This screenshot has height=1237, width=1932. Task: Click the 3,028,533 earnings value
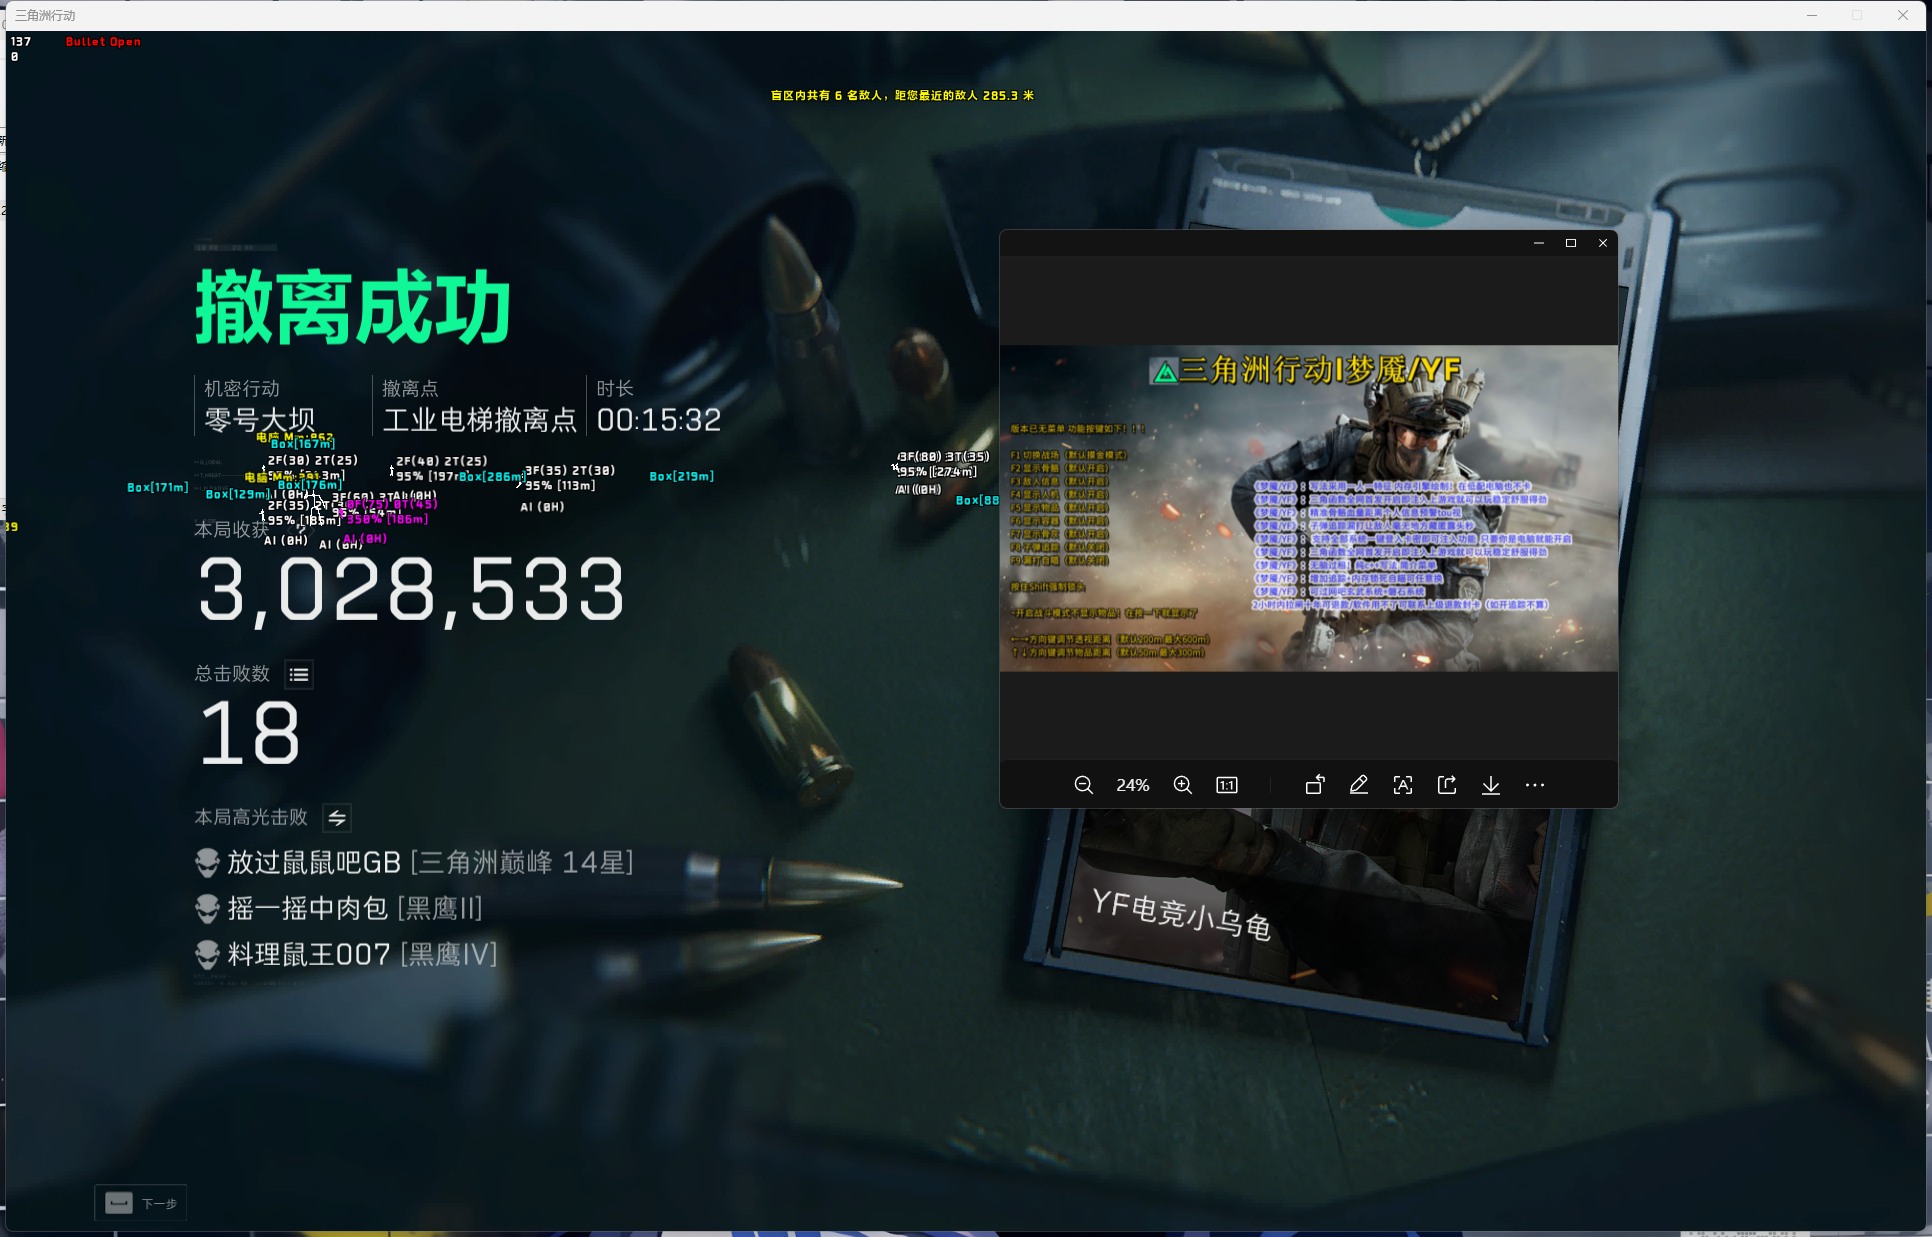click(411, 590)
